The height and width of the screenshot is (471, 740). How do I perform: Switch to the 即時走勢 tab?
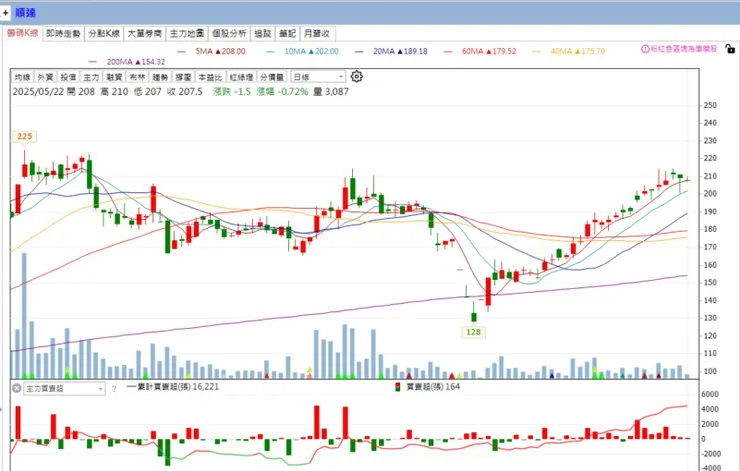pos(63,34)
